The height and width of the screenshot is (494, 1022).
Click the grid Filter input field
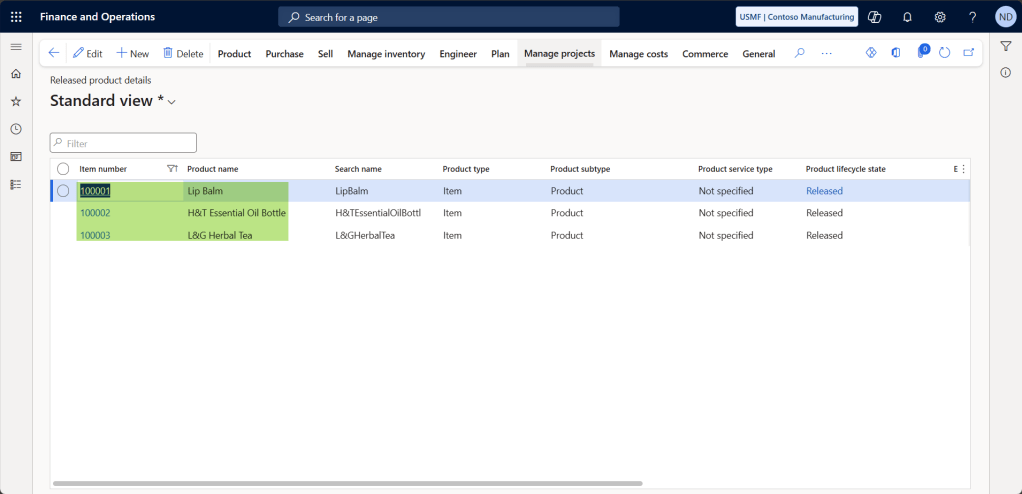(123, 143)
